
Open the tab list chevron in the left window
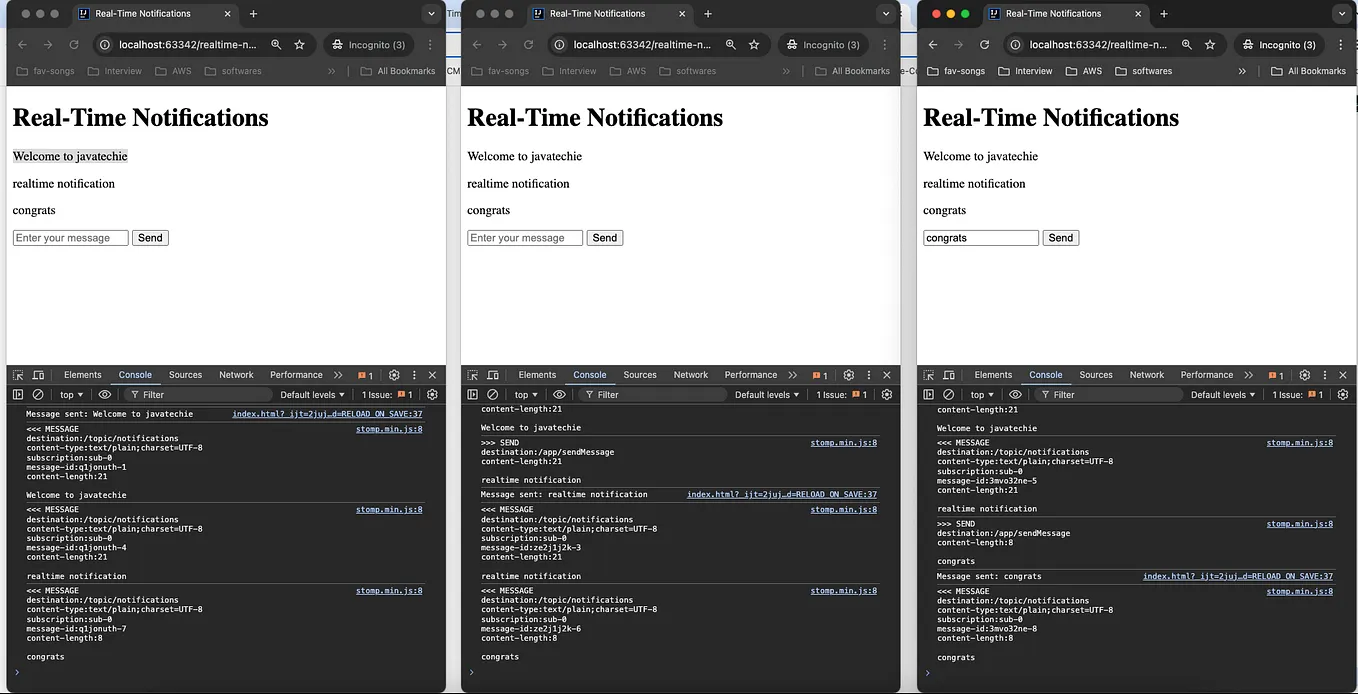click(430, 14)
